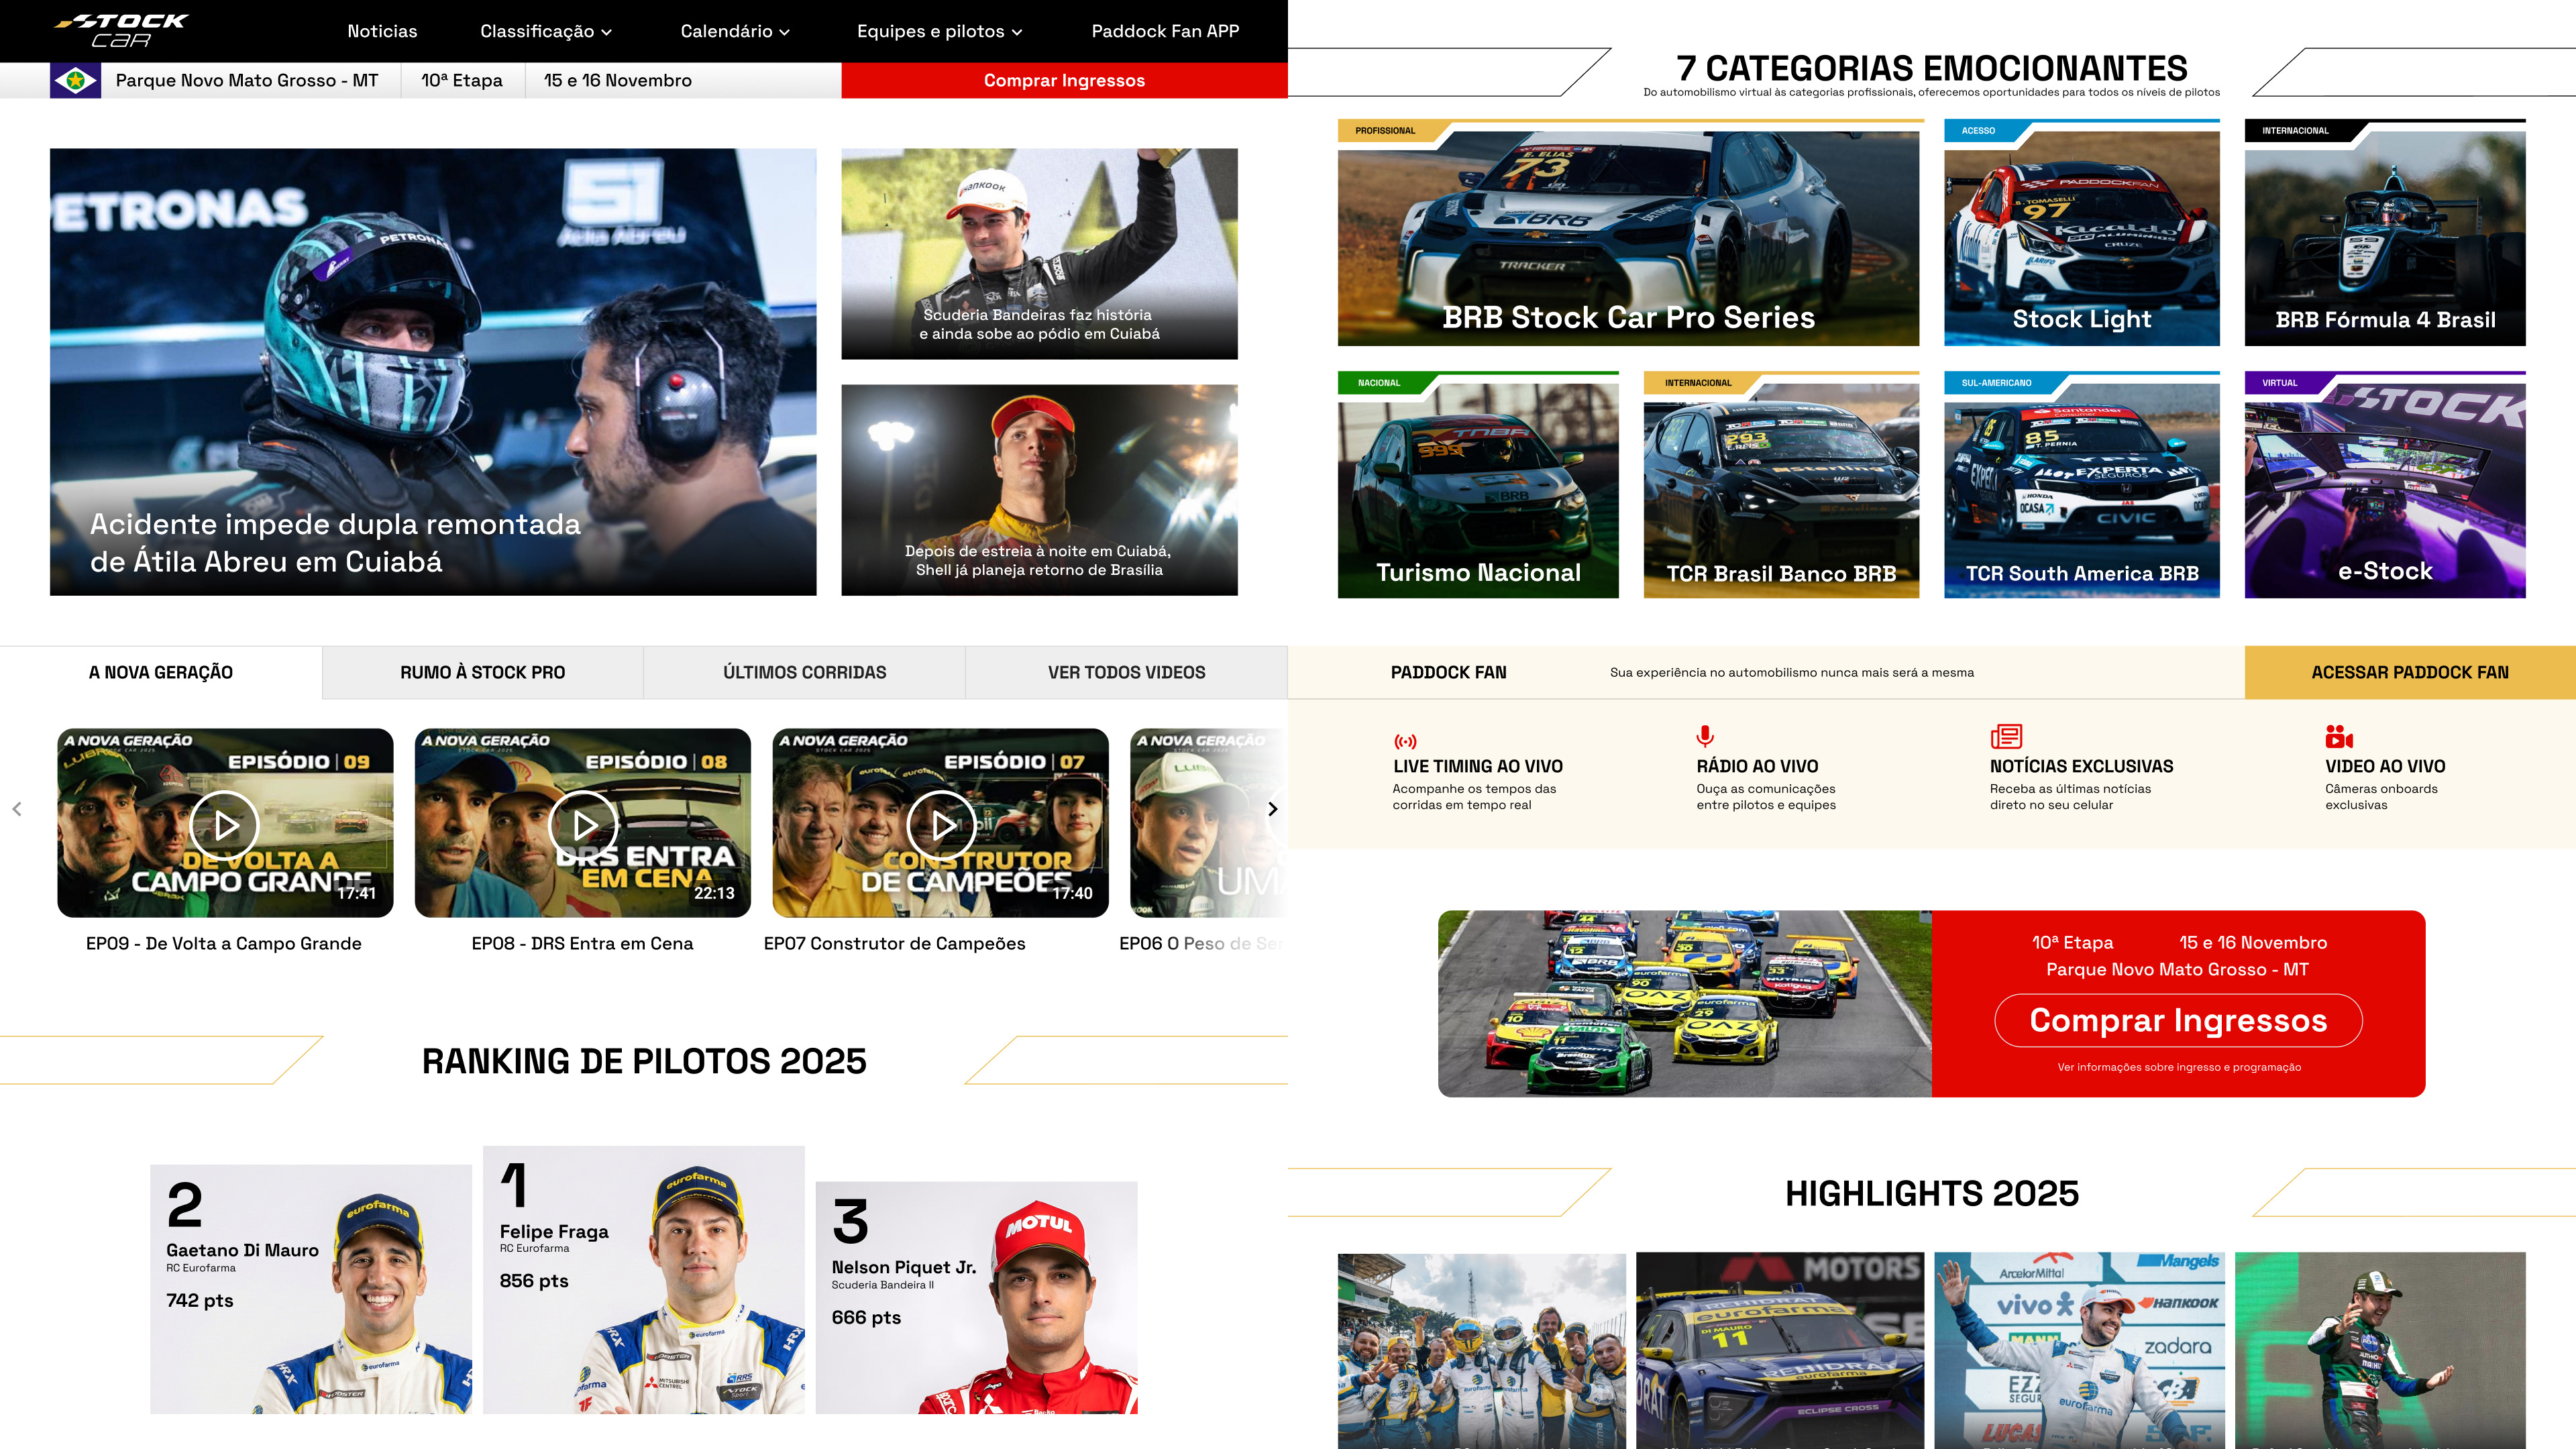The width and height of the screenshot is (2576, 1449).
Task: Open the Noticias menu item
Action: (x=382, y=31)
